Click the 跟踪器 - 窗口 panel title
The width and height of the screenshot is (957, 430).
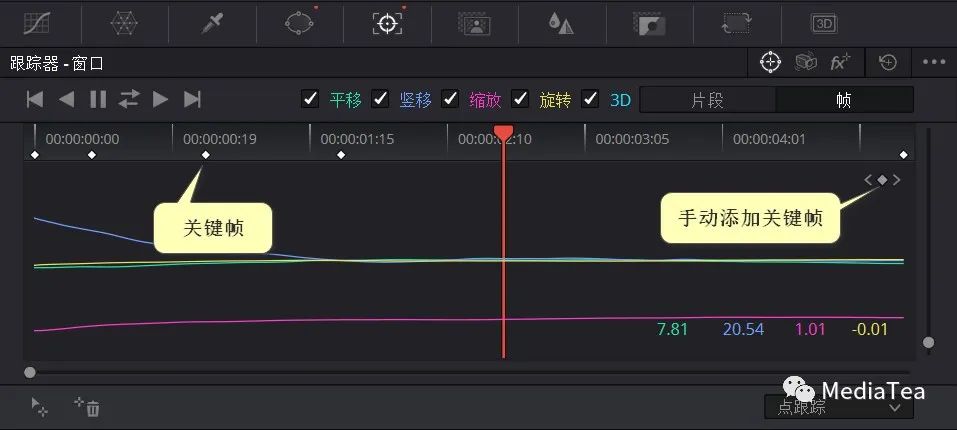(x=57, y=63)
